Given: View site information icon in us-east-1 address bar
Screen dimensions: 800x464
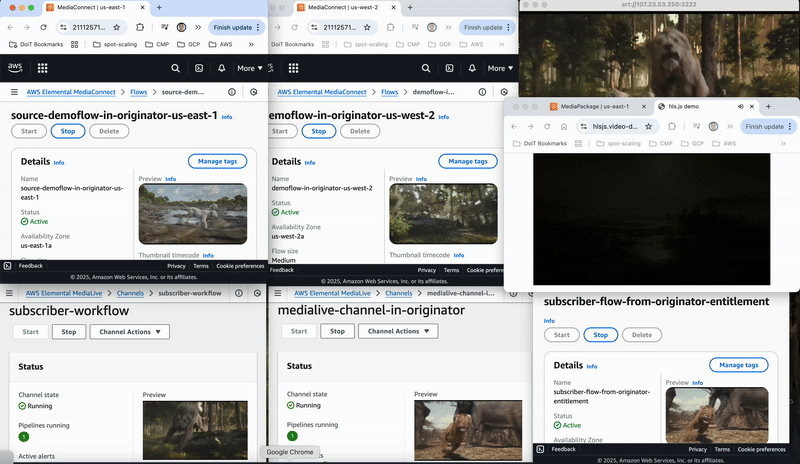Looking at the screenshot, I should click(x=63, y=27).
